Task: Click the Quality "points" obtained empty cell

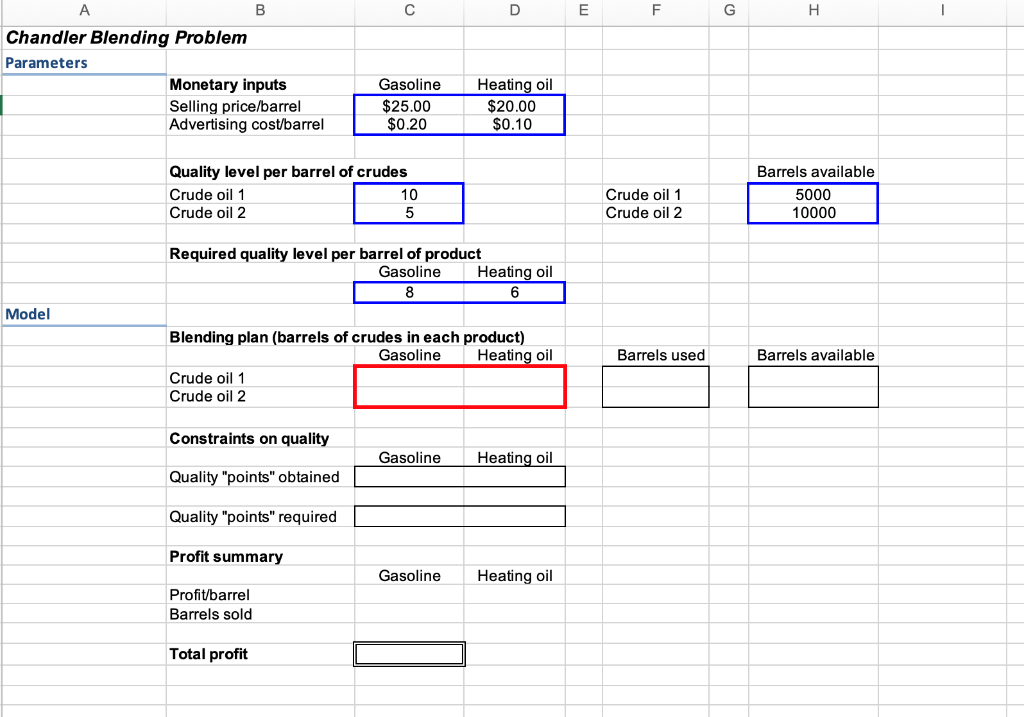Action: click(409, 477)
